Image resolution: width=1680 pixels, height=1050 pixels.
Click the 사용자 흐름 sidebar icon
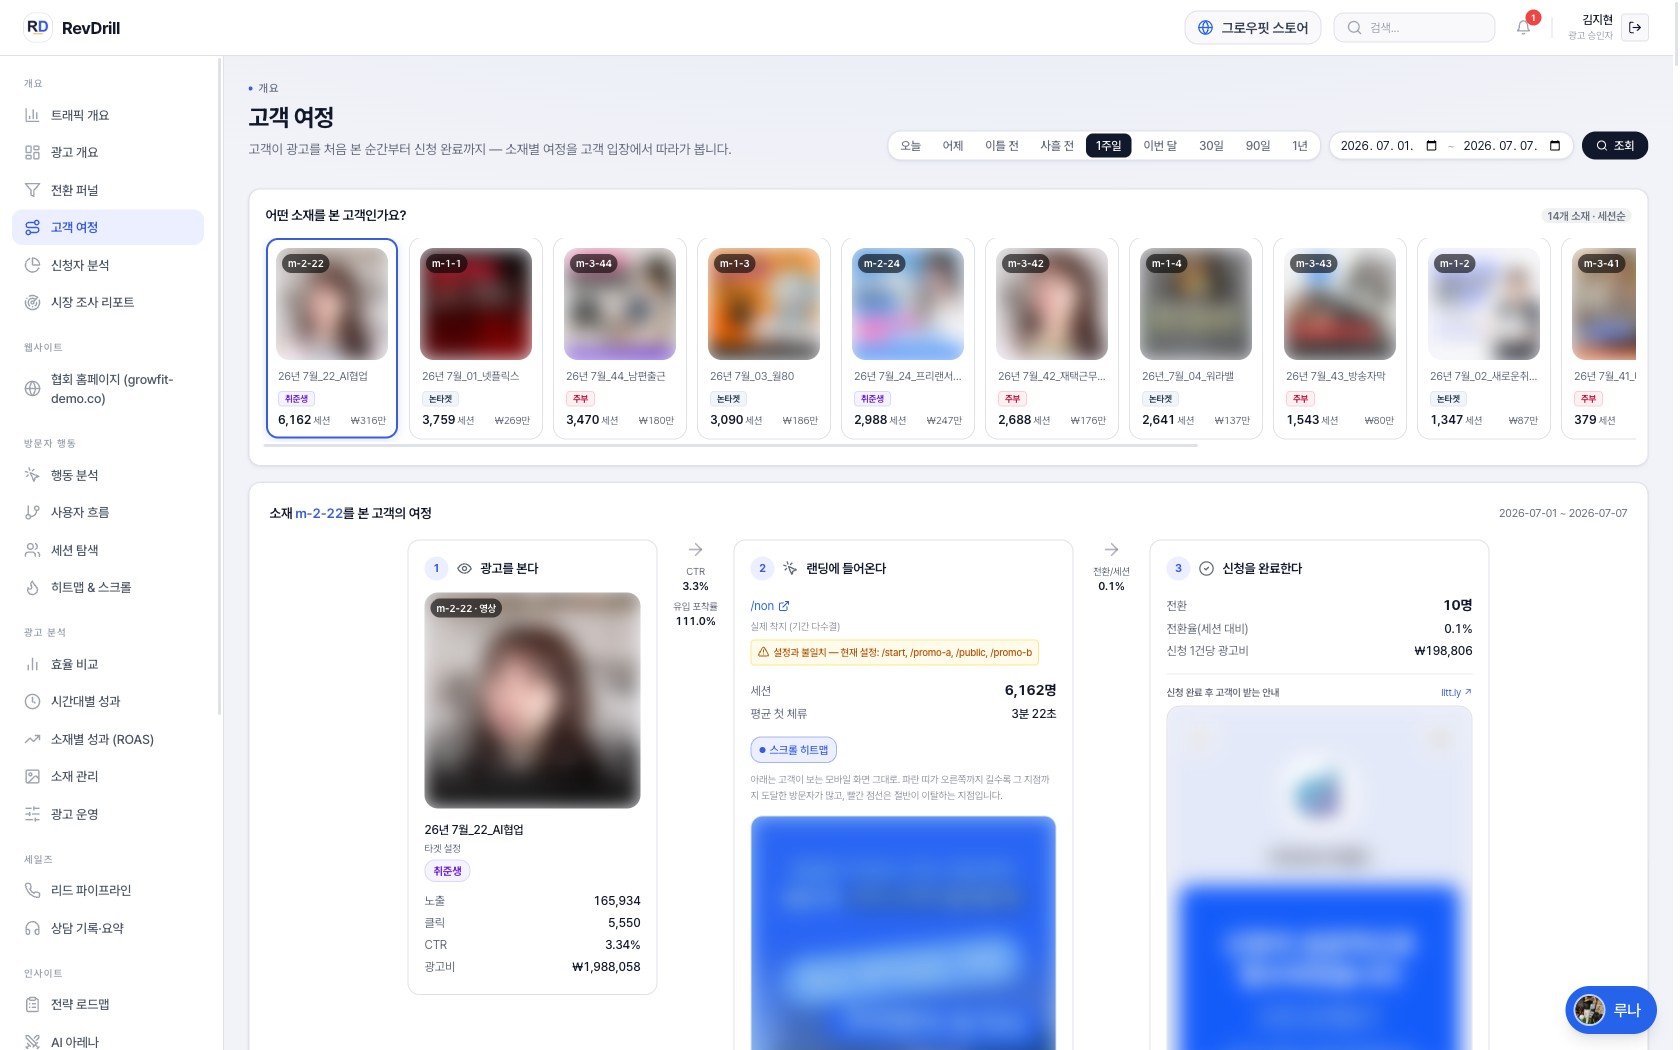[x=32, y=512]
